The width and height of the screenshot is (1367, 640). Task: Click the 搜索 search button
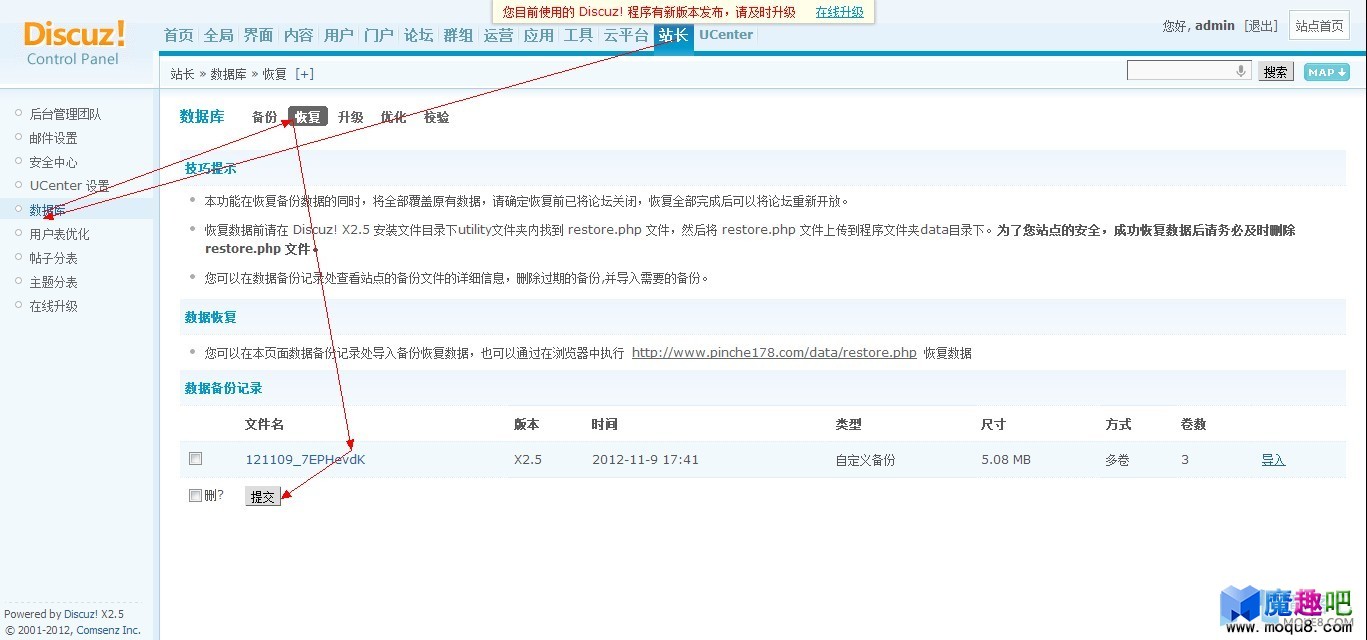pyautogui.click(x=1275, y=72)
